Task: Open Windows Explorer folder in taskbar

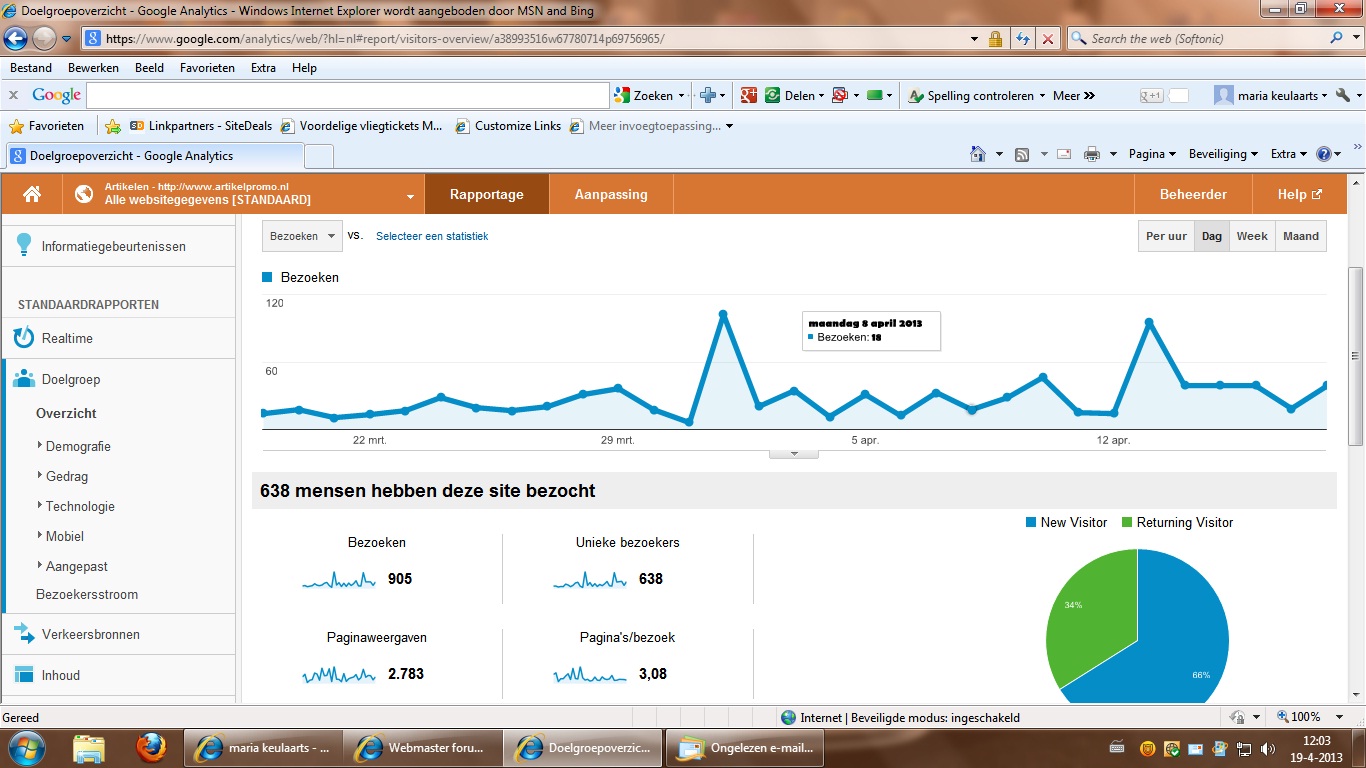Action: point(89,747)
